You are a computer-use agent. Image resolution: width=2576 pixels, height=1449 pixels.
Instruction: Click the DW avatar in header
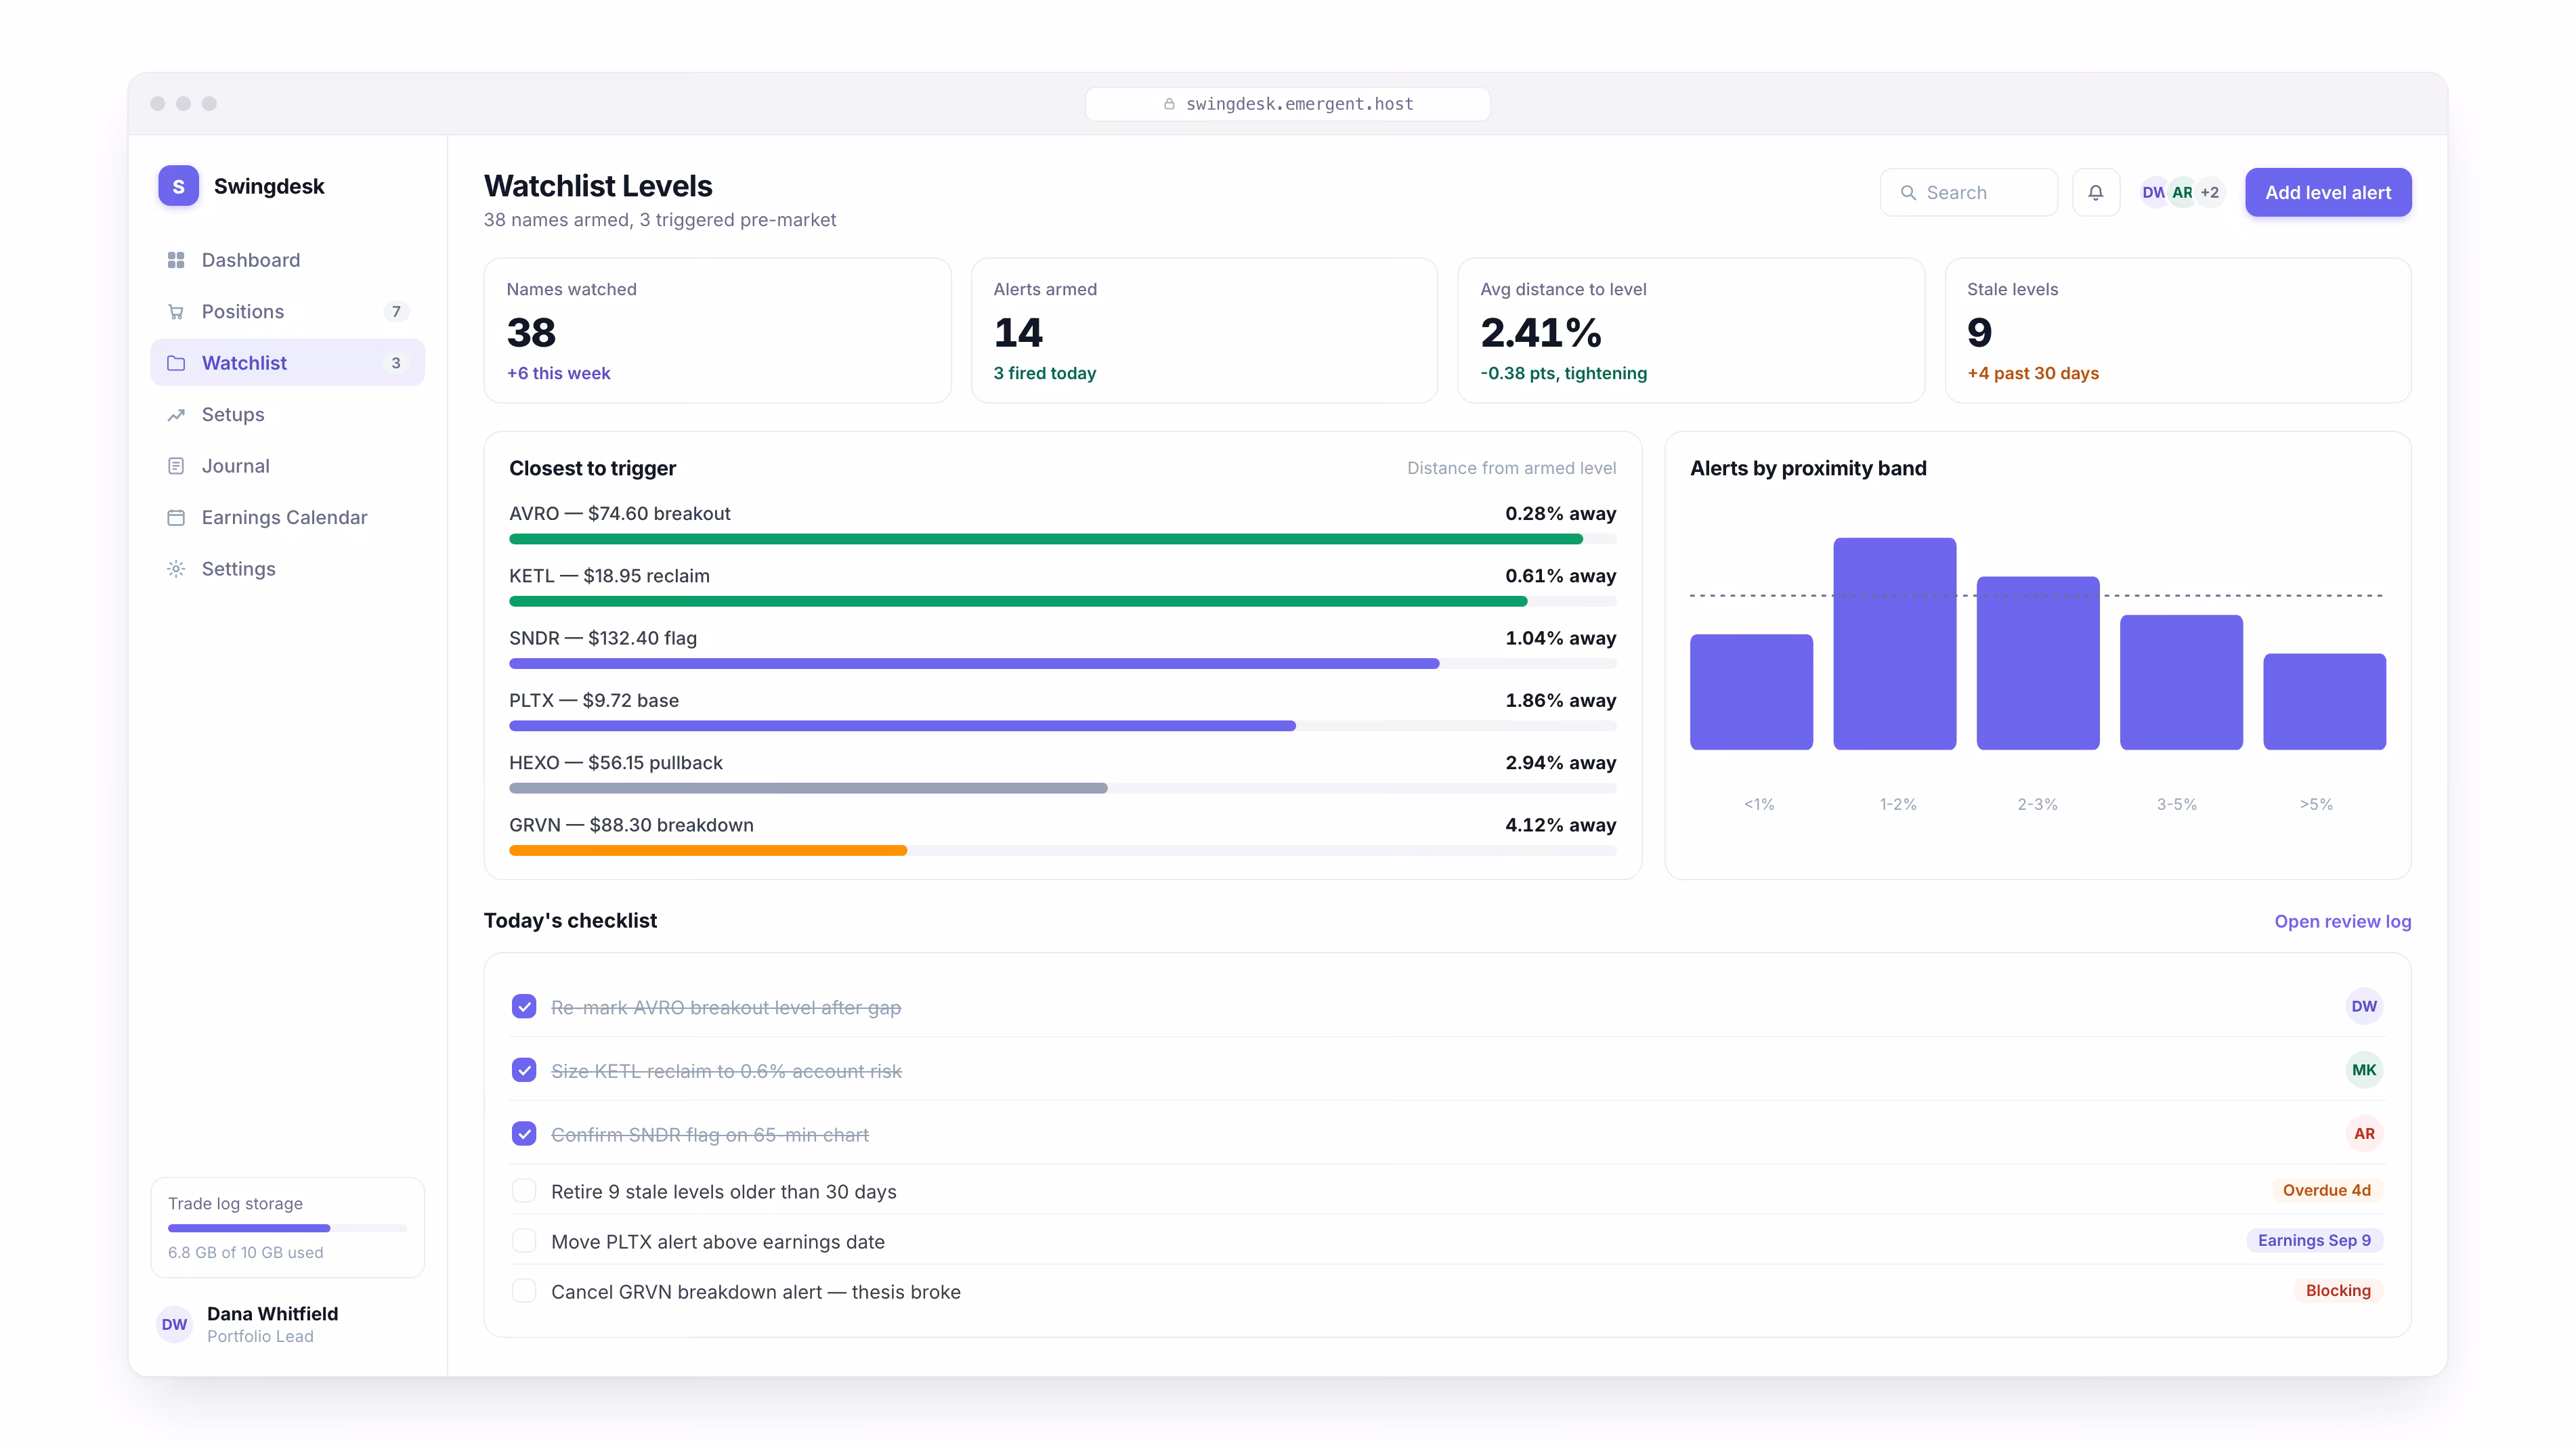(2152, 193)
